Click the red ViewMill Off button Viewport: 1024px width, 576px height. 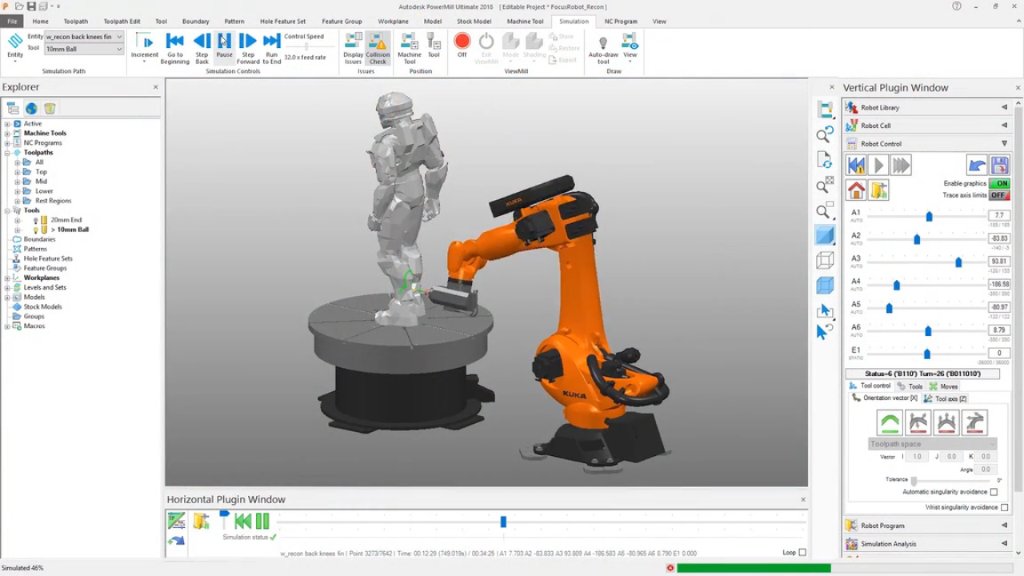(462, 41)
